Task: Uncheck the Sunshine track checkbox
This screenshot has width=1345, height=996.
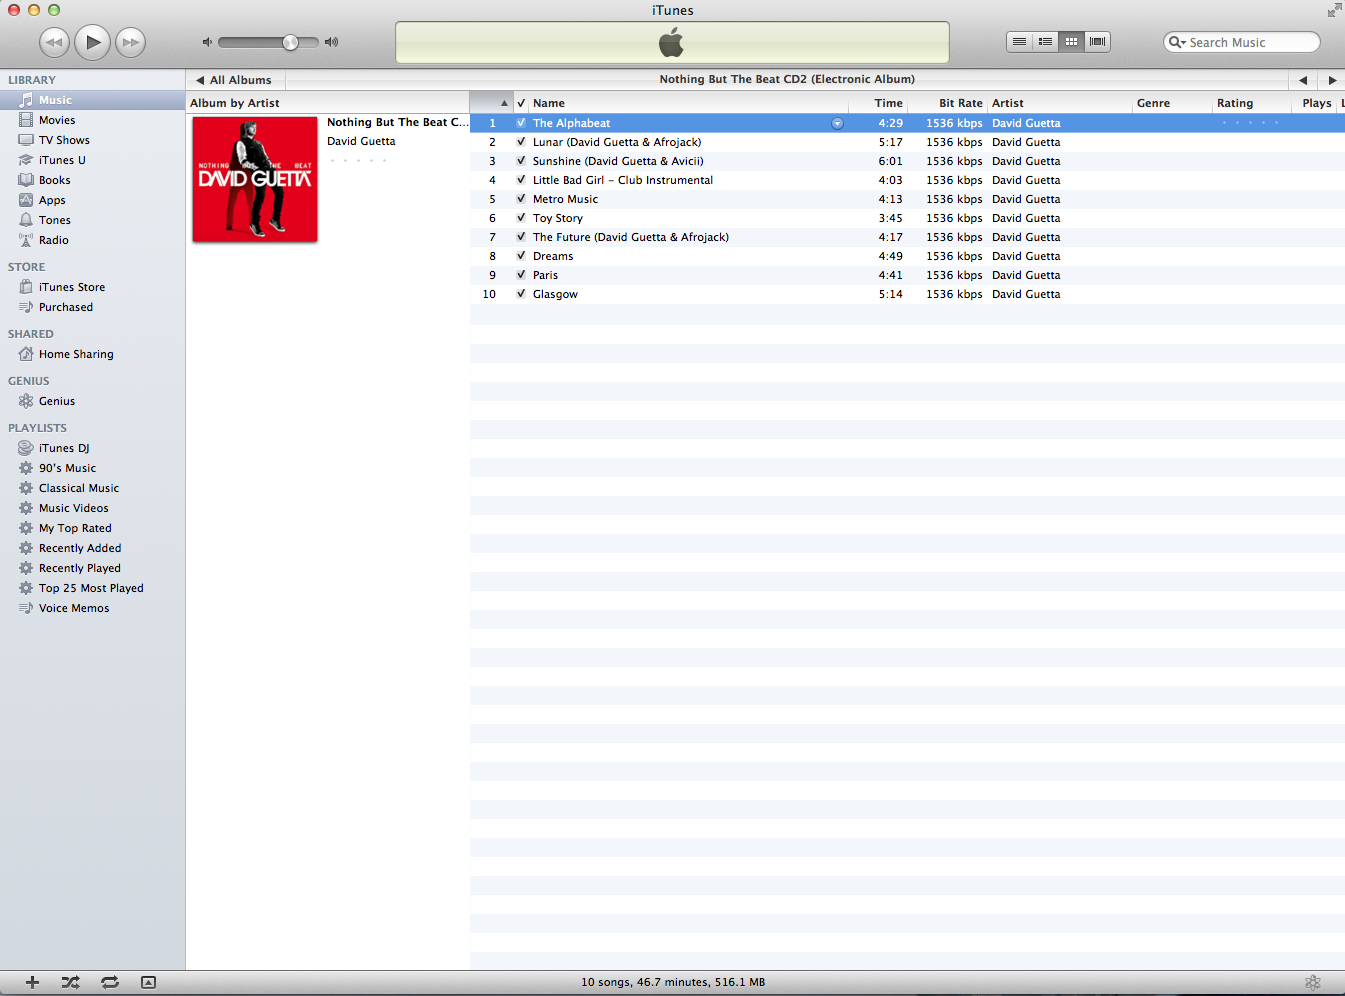Action: (521, 161)
